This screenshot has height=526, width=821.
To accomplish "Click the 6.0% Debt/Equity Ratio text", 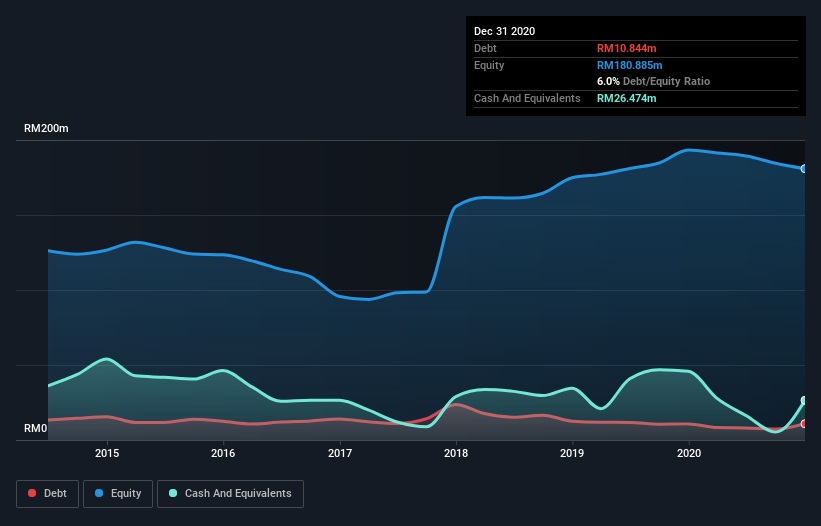I will [653, 81].
